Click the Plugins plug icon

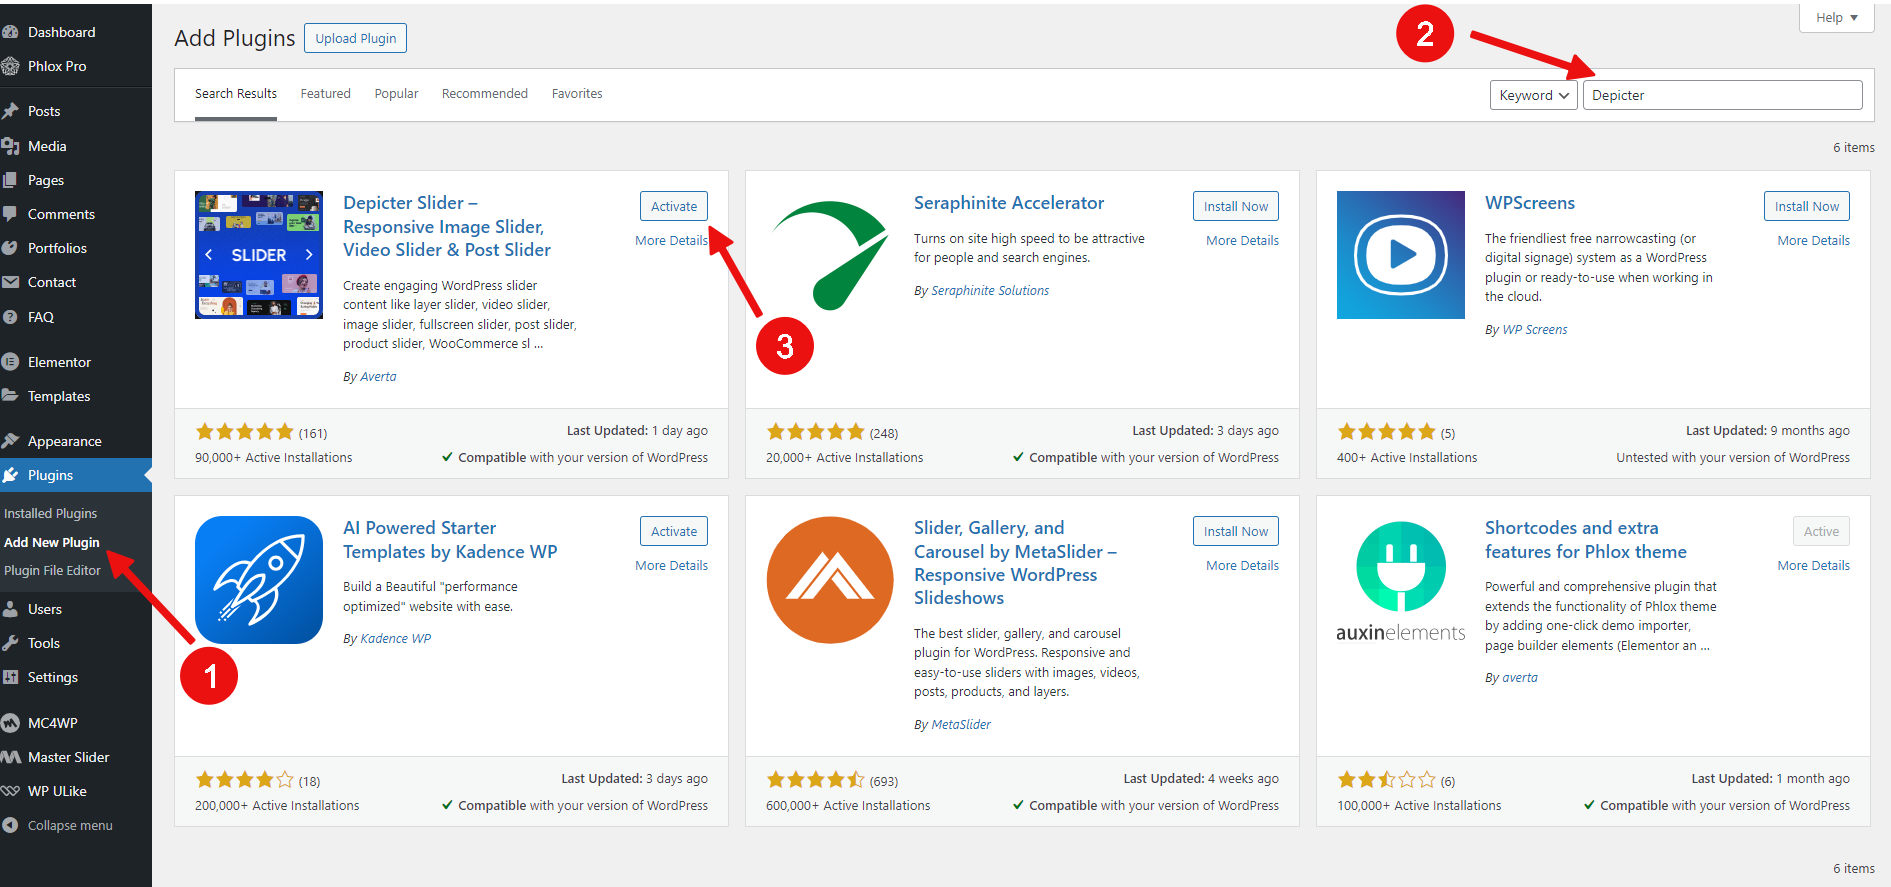pyautogui.click(x=10, y=475)
